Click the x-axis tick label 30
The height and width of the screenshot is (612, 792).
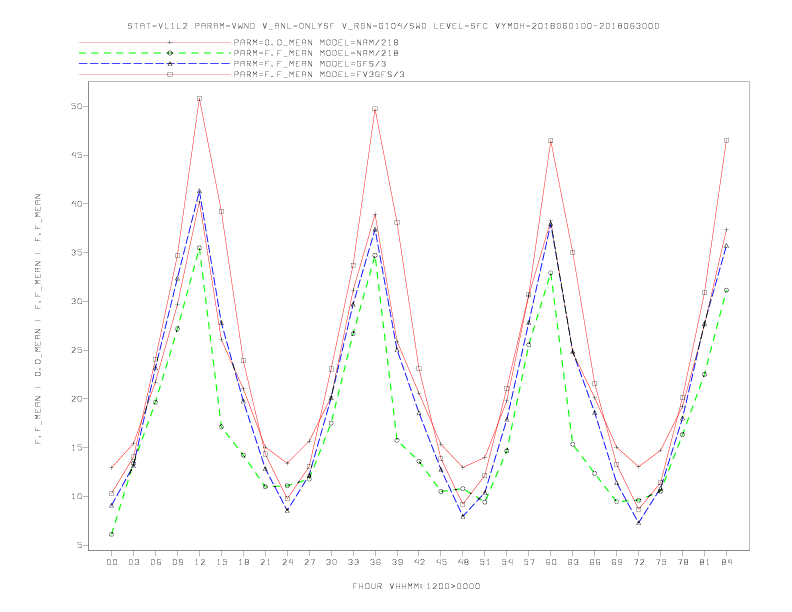point(331,562)
